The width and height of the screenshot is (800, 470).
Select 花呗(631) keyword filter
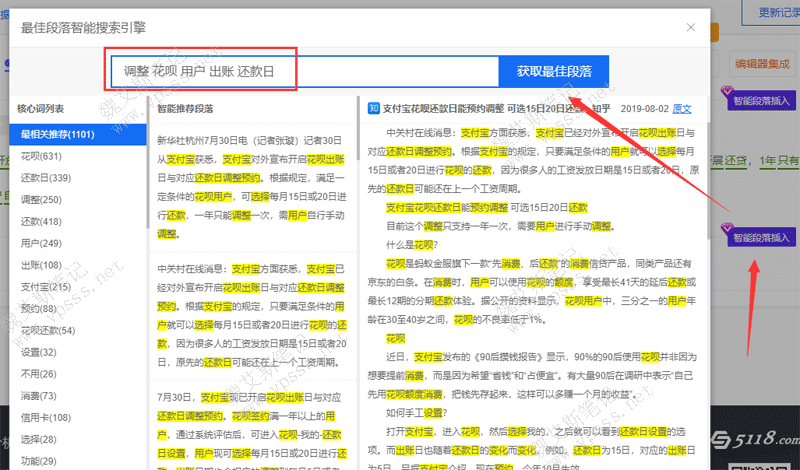point(41,156)
